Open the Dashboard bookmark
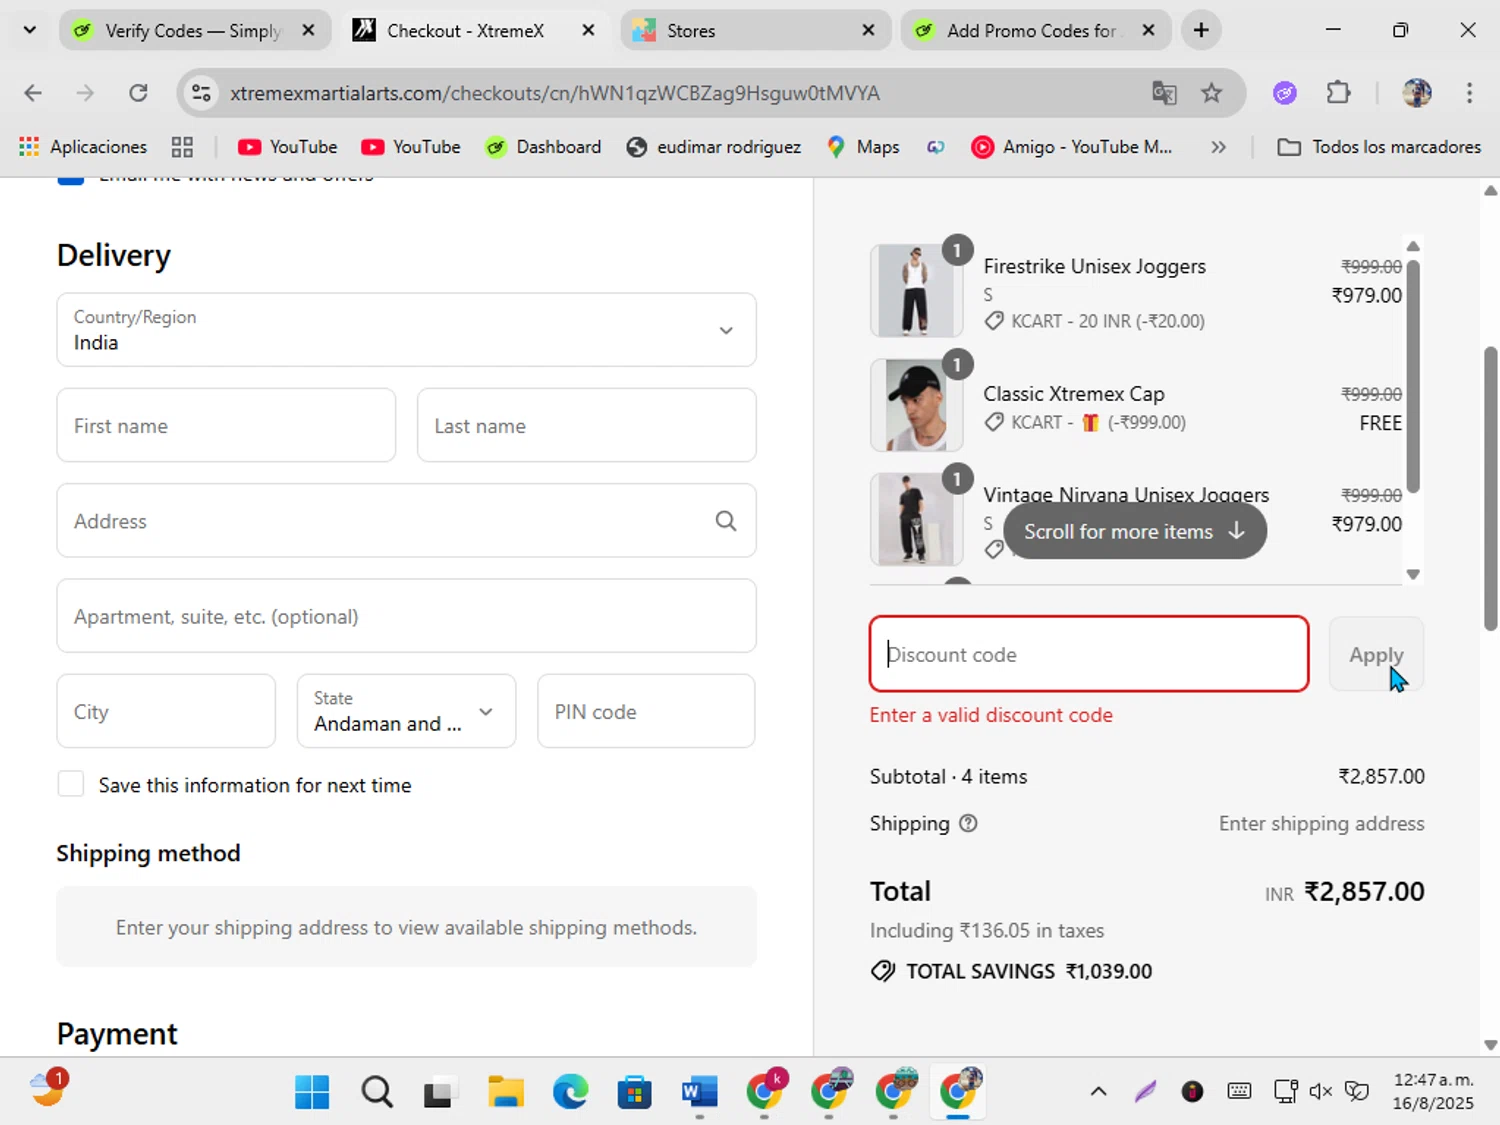1500x1125 pixels. tap(543, 147)
